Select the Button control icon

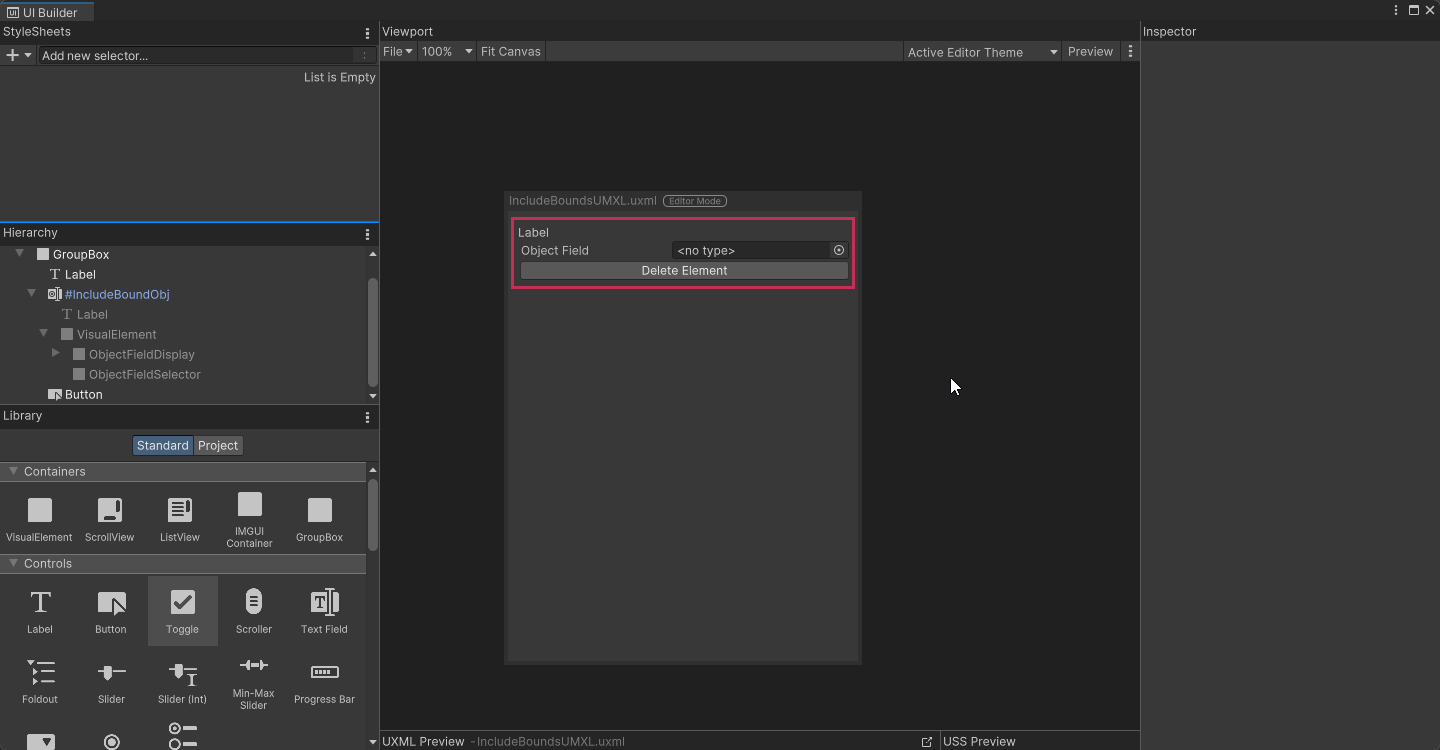111,610
